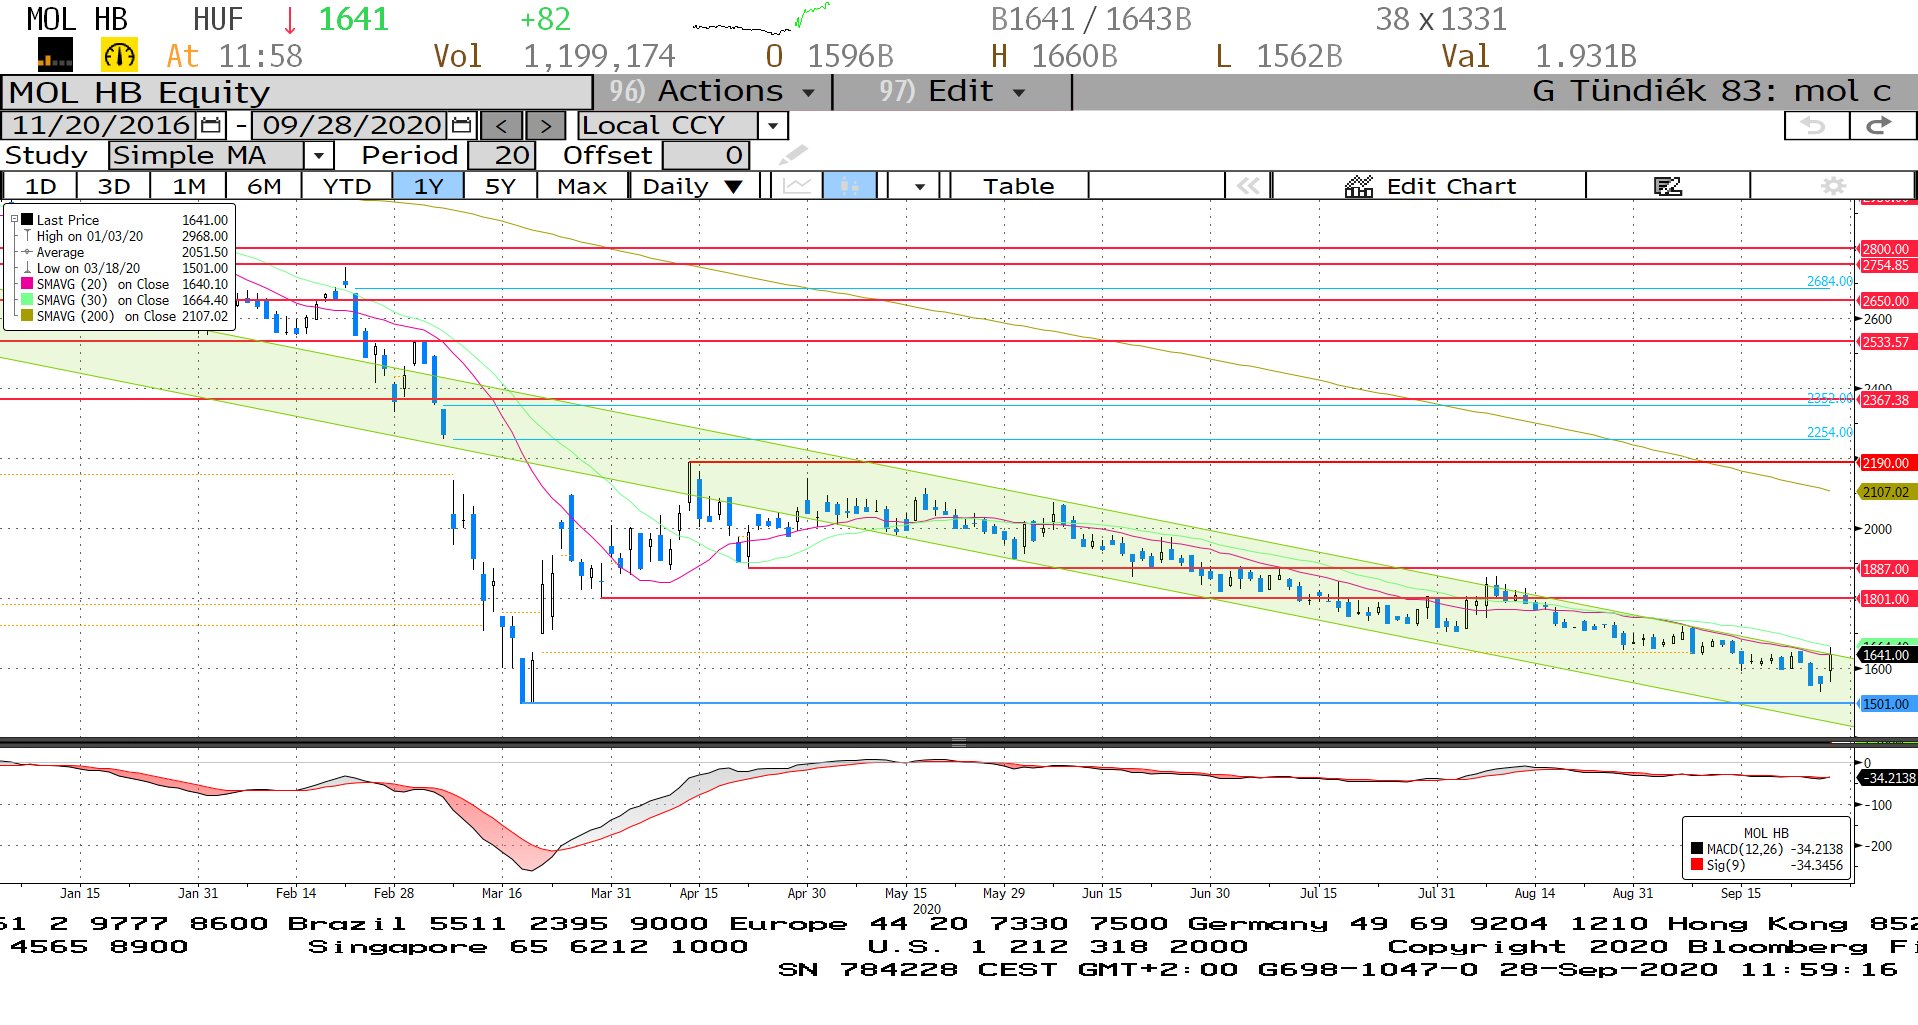Open the start date calendar picker
This screenshot has width=1918, height=1025.
[x=210, y=125]
